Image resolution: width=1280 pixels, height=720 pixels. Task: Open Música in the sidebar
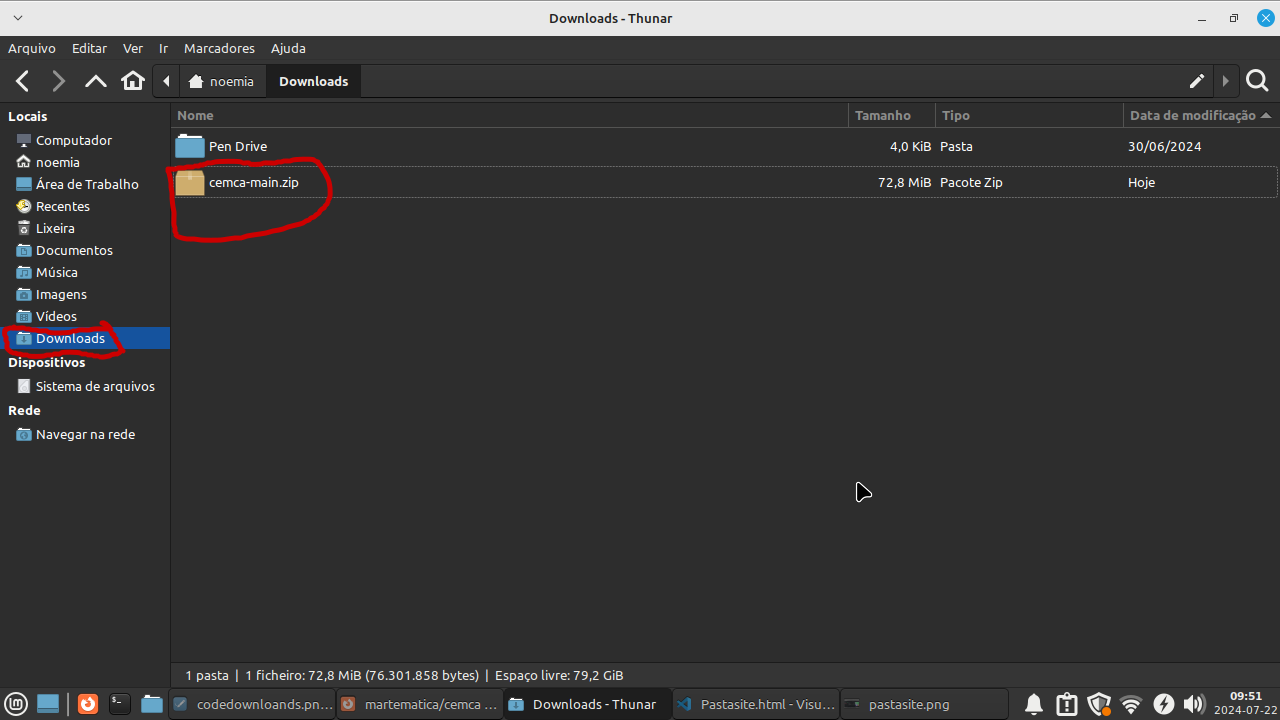tap(85, 272)
